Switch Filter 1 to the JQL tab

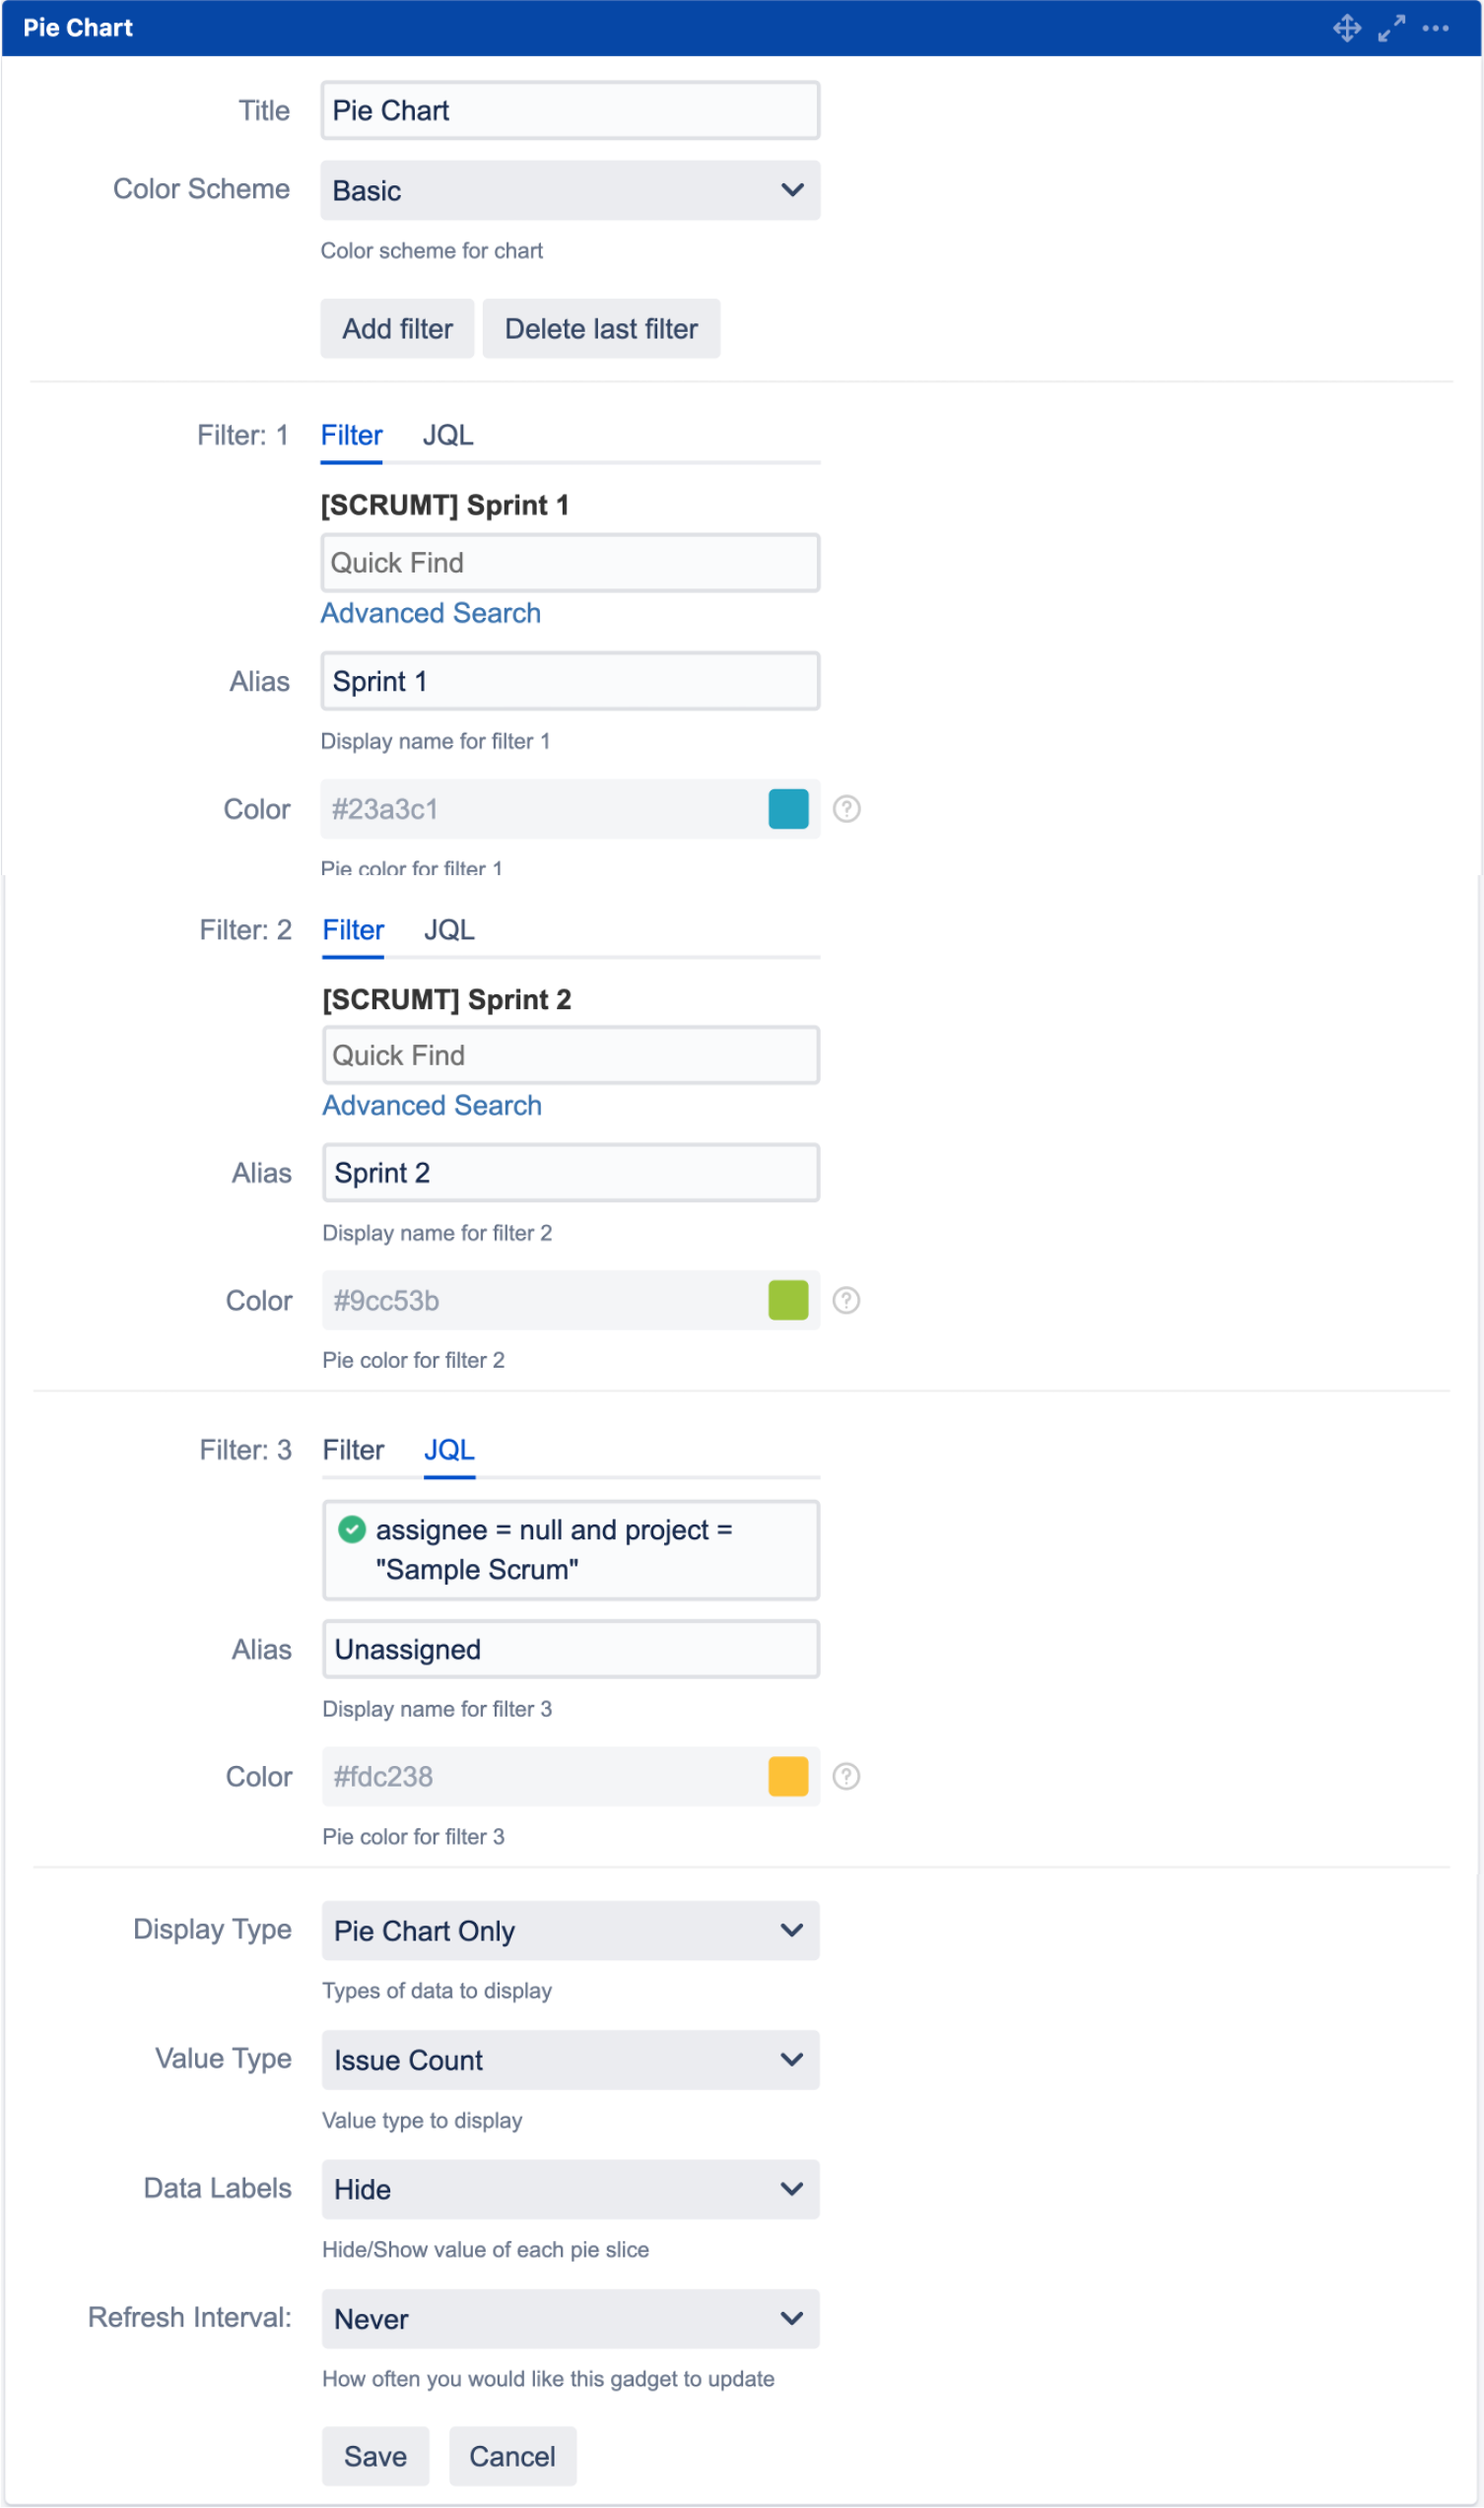tap(447, 436)
